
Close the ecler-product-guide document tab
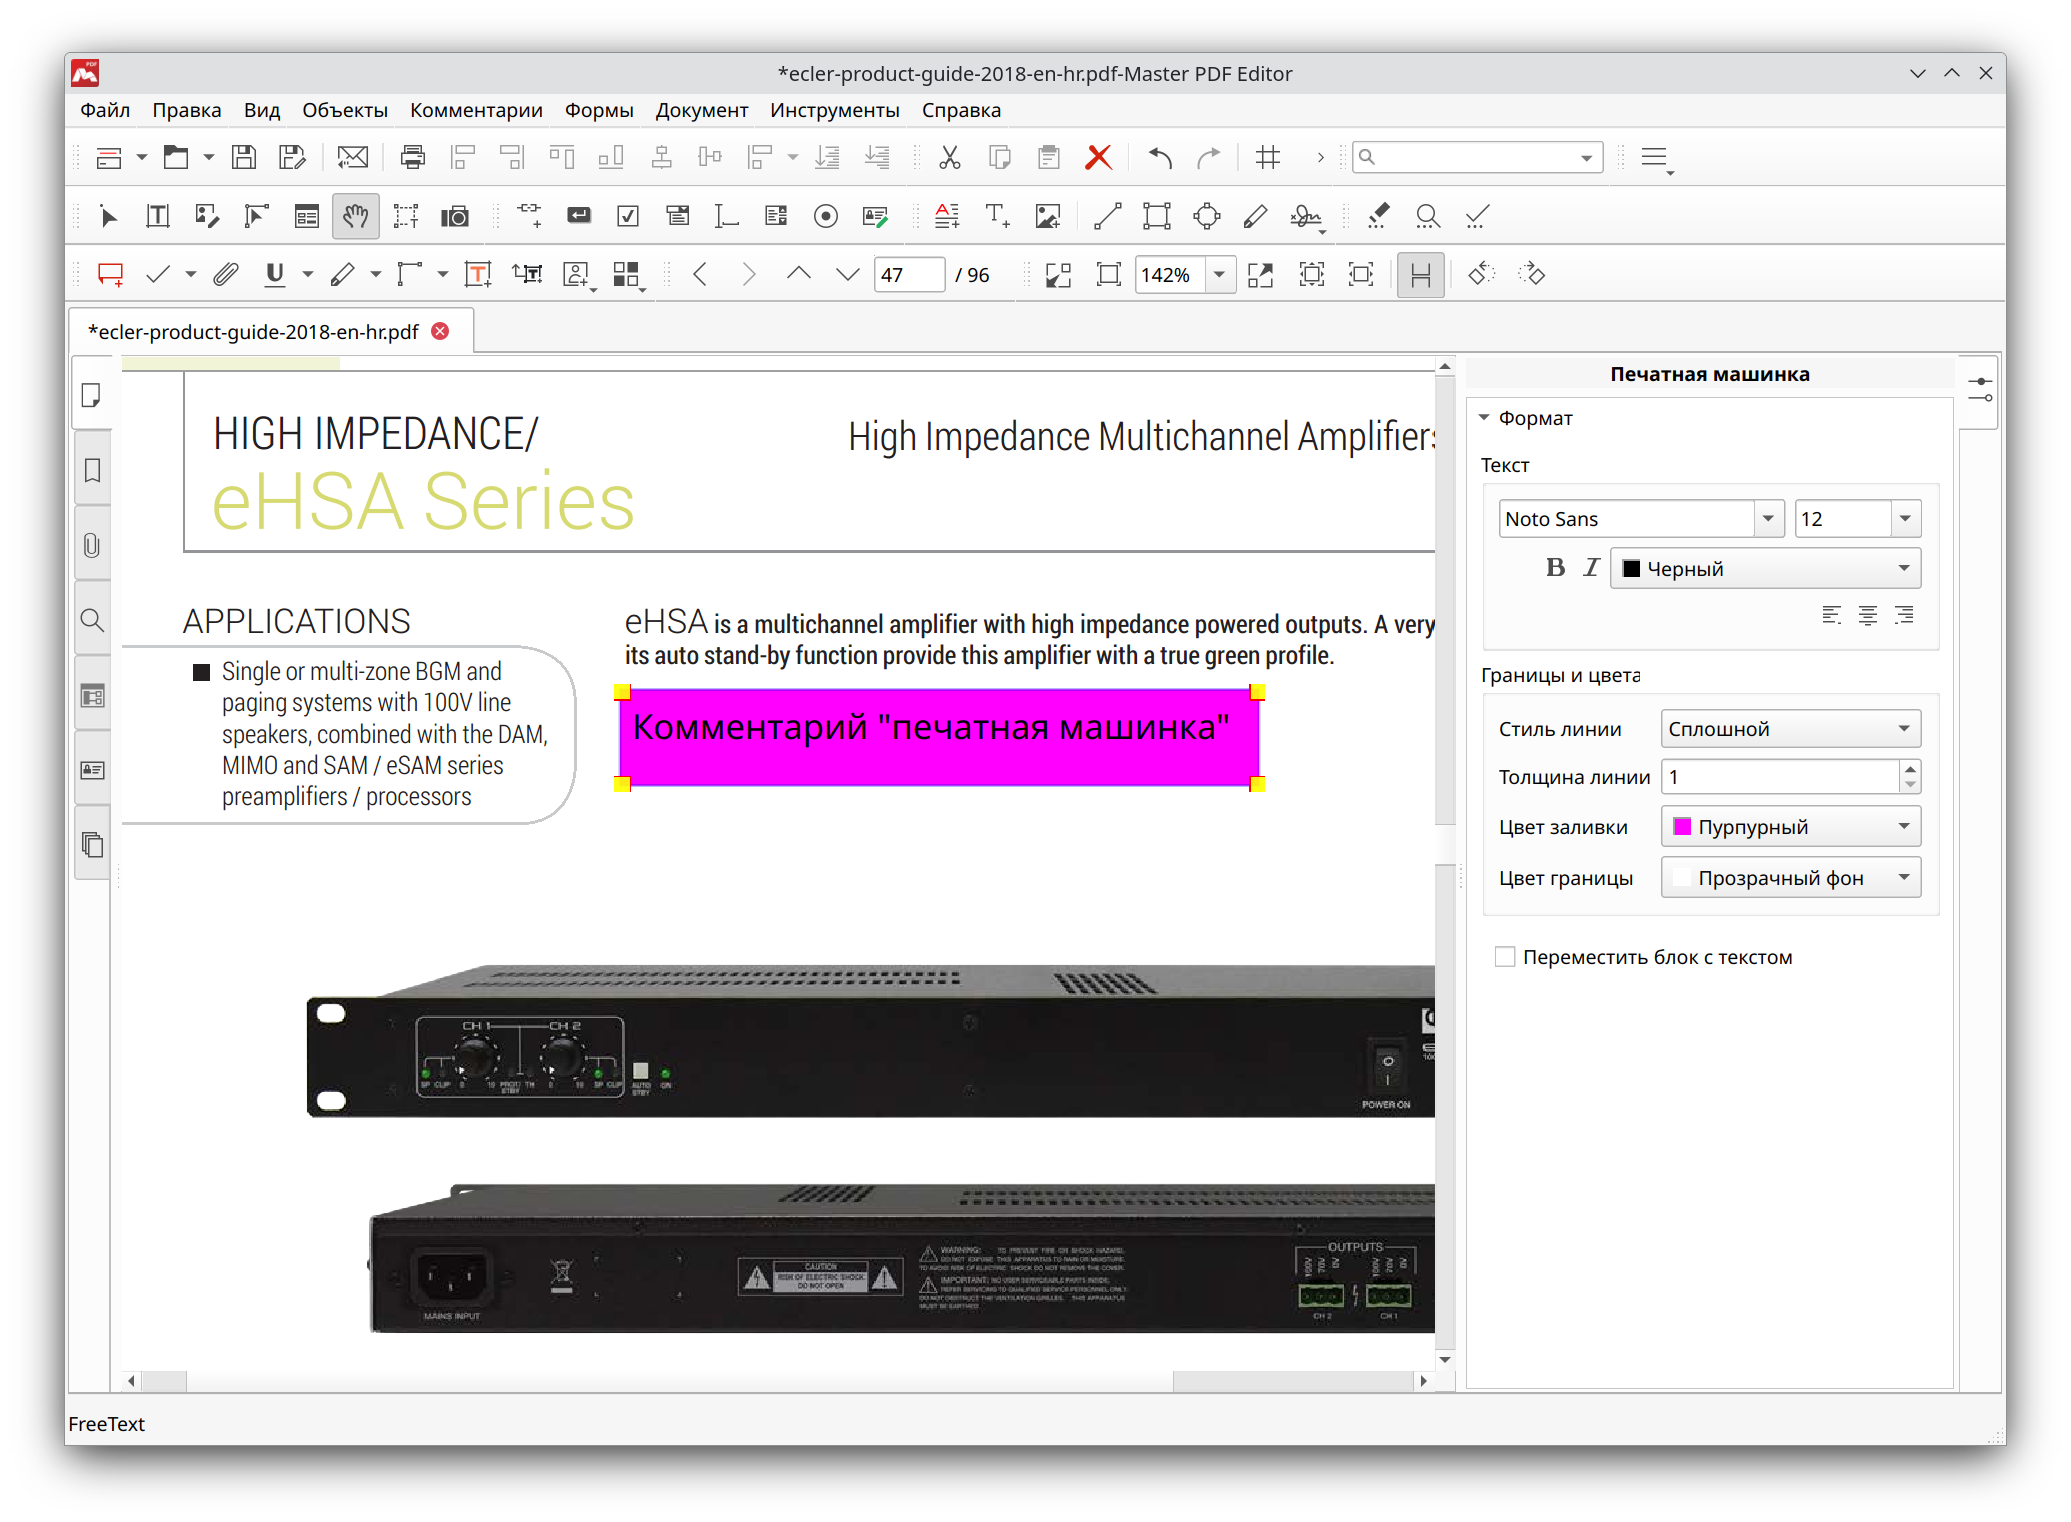click(x=440, y=331)
